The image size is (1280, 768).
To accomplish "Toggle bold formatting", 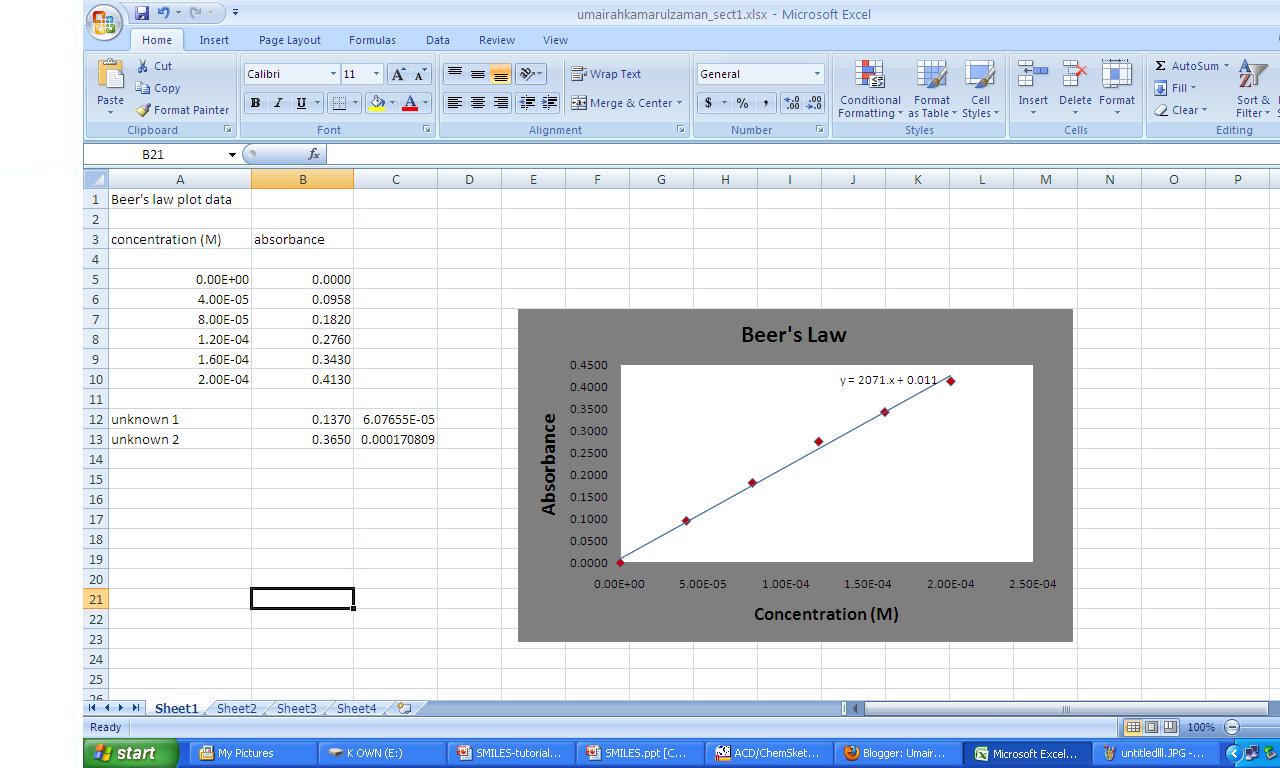I will pos(255,103).
